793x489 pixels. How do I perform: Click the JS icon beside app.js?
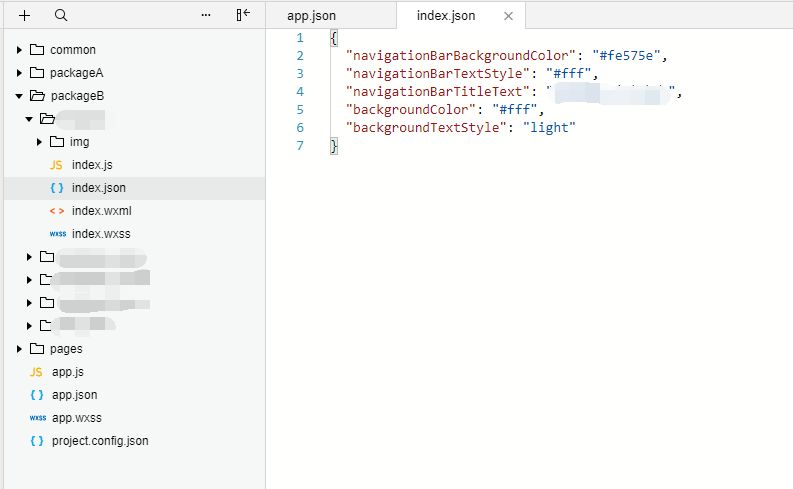click(x=36, y=372)
